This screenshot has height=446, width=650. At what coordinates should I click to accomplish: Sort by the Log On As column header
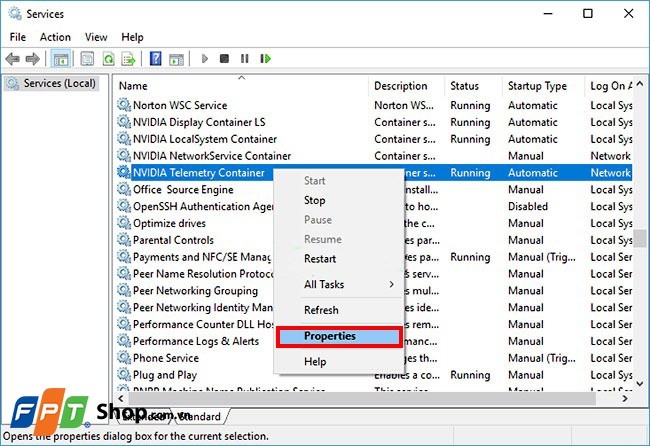coord(609,86)
